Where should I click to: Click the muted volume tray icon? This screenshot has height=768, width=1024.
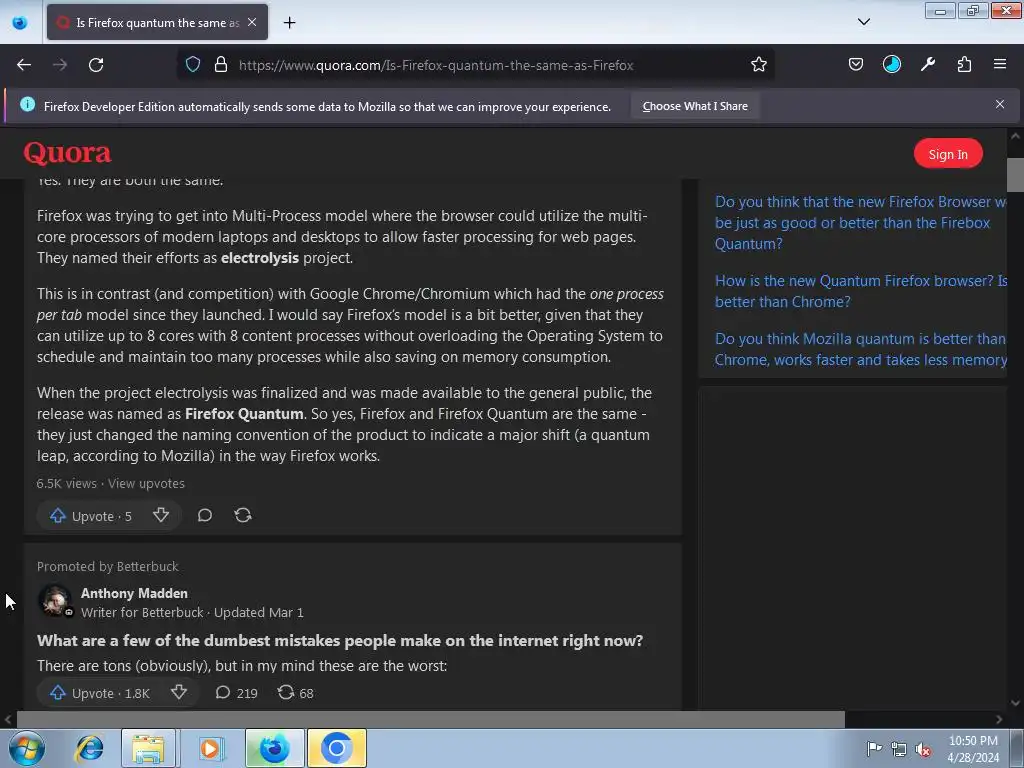pos(923,749)
